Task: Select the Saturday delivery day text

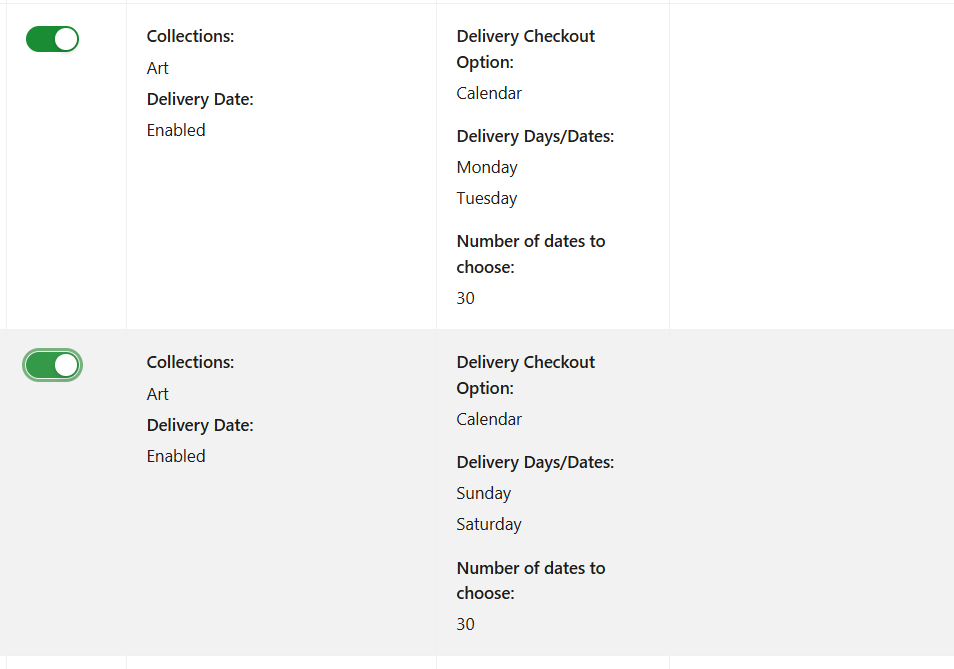Action: tap(489, 524)
